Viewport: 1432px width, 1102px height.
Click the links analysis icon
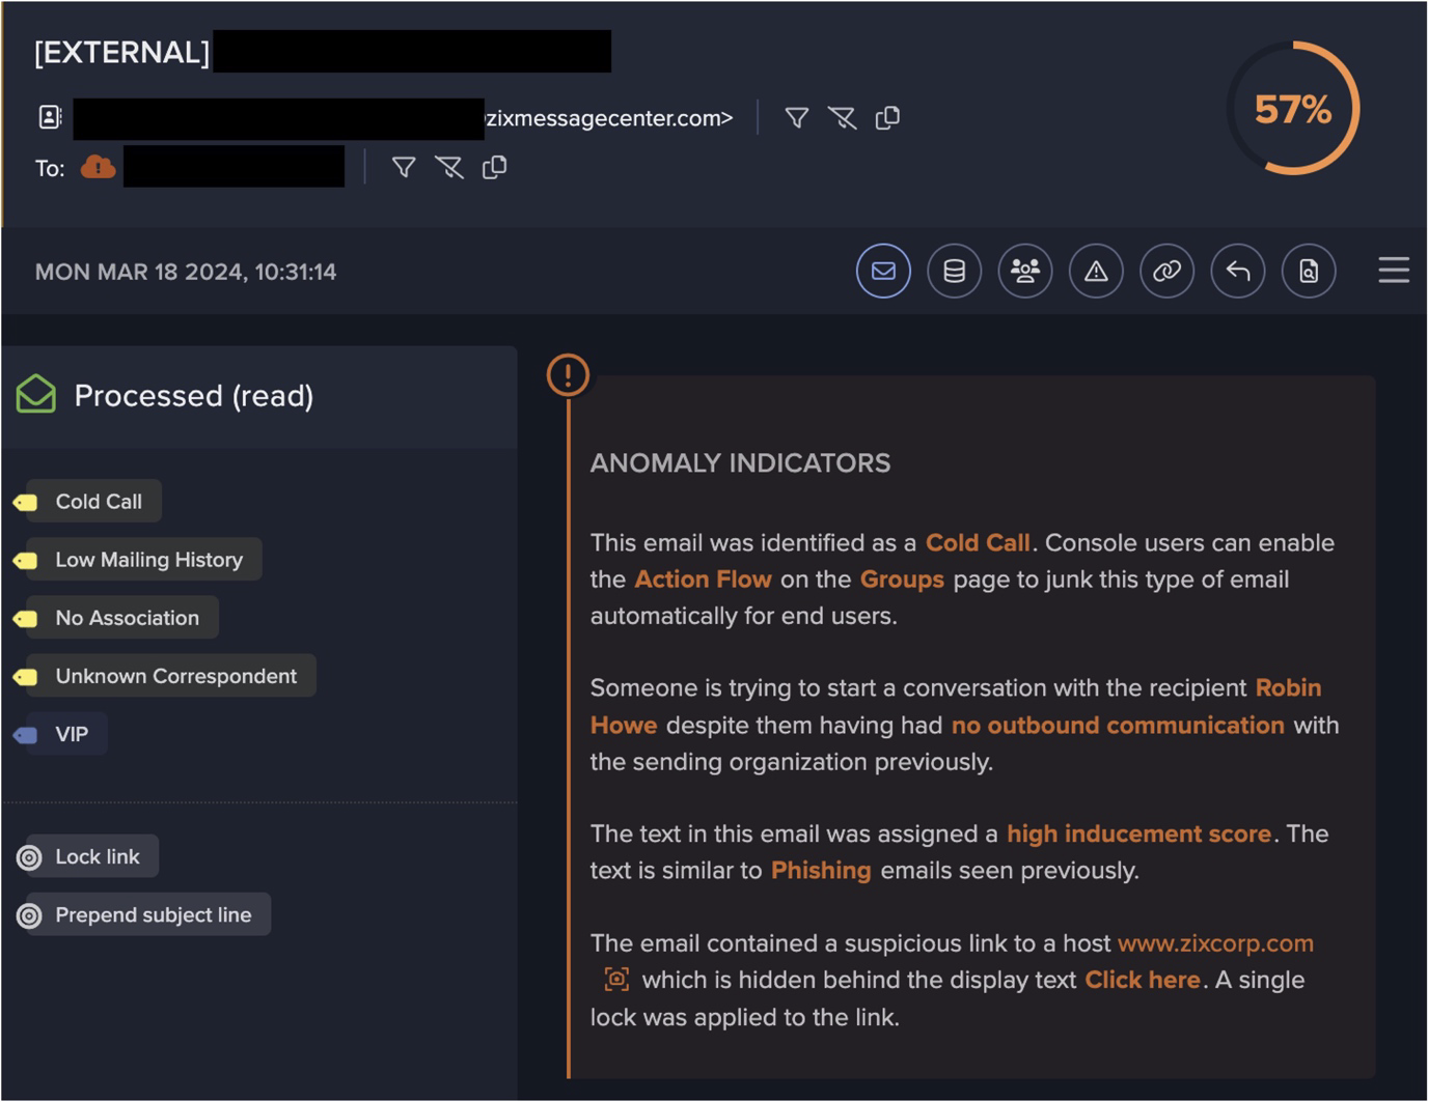pos(1167,271)
